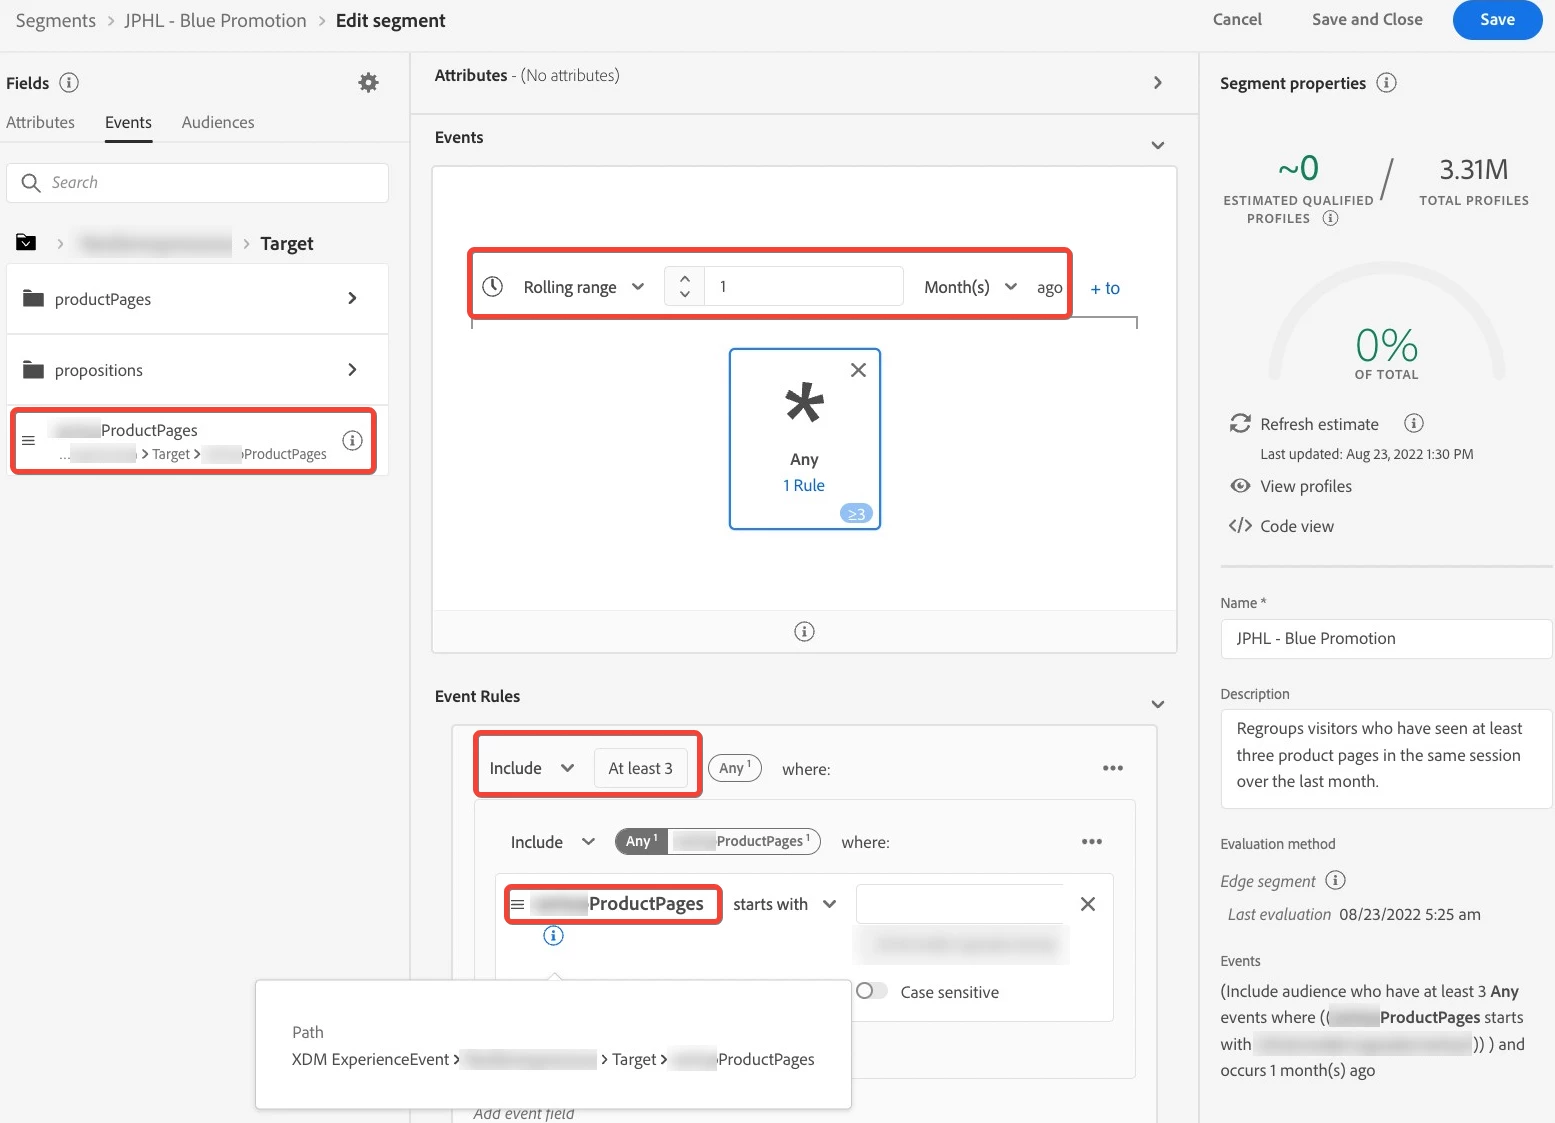The image size is (1555, 1123).
Task: Open the Fields settings gear icon
Action: (x=369, y=83)
